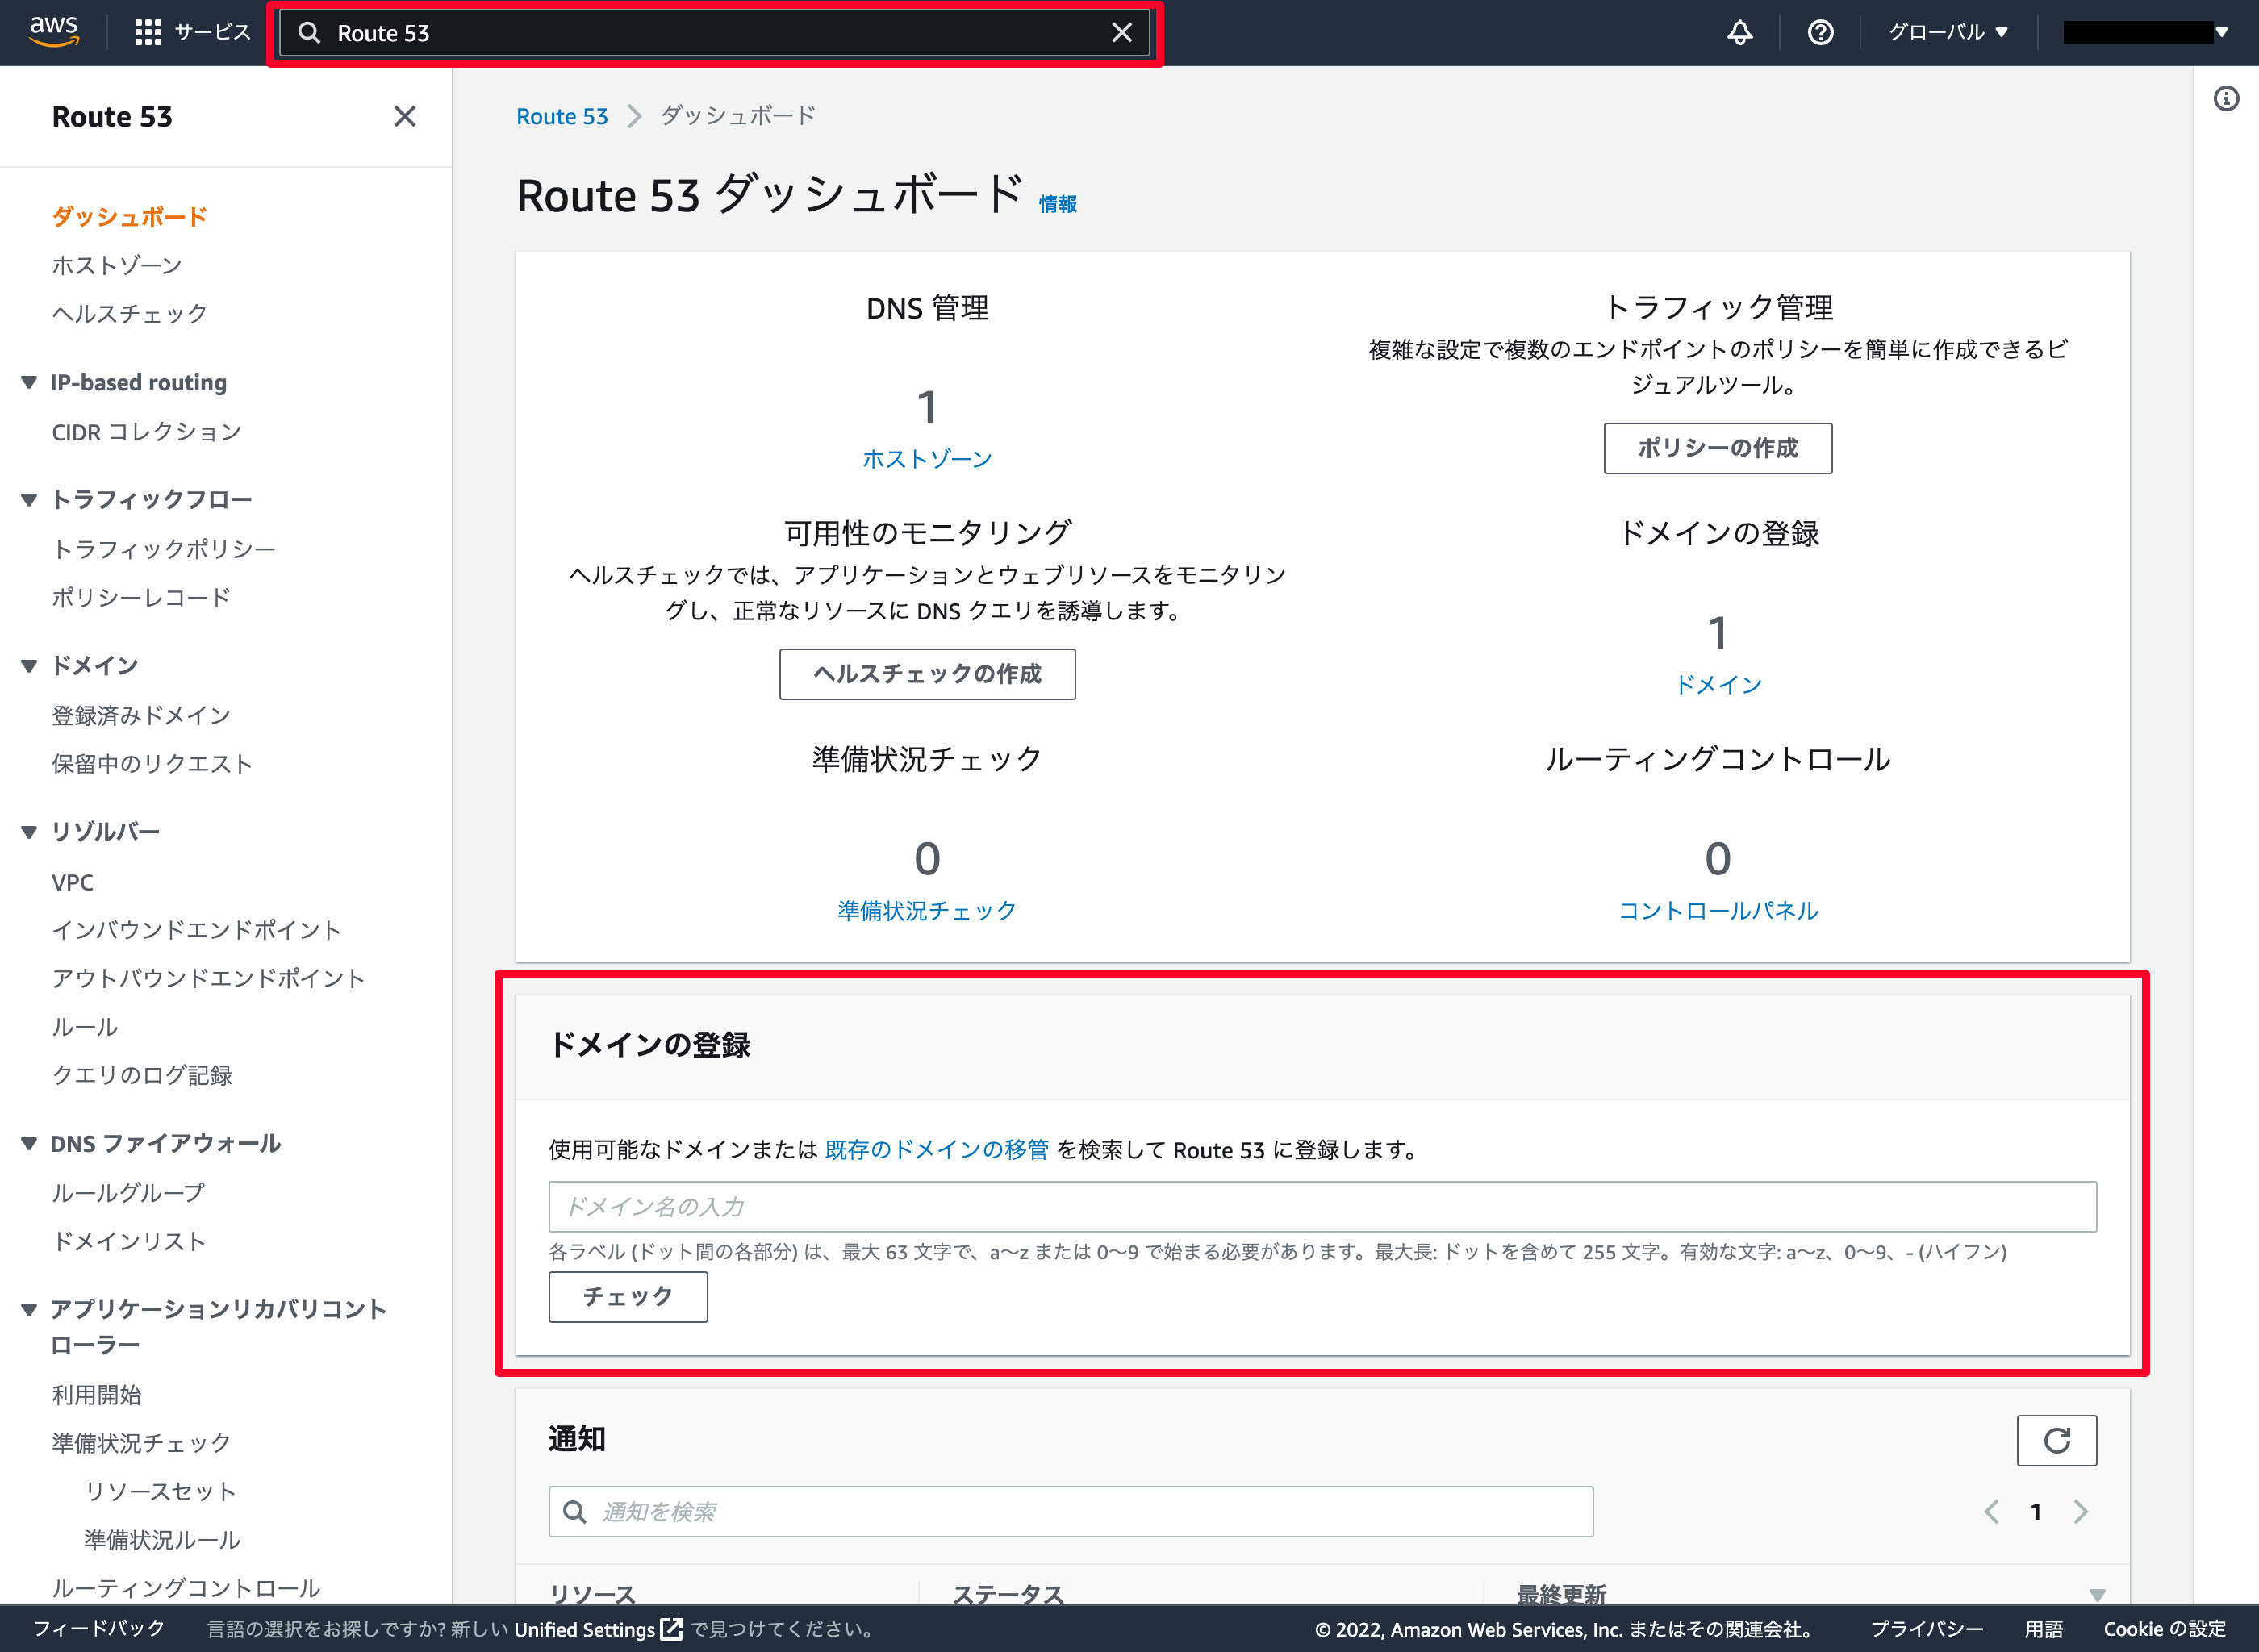Select ホストゾーン in the sidebar

point(116,264)
